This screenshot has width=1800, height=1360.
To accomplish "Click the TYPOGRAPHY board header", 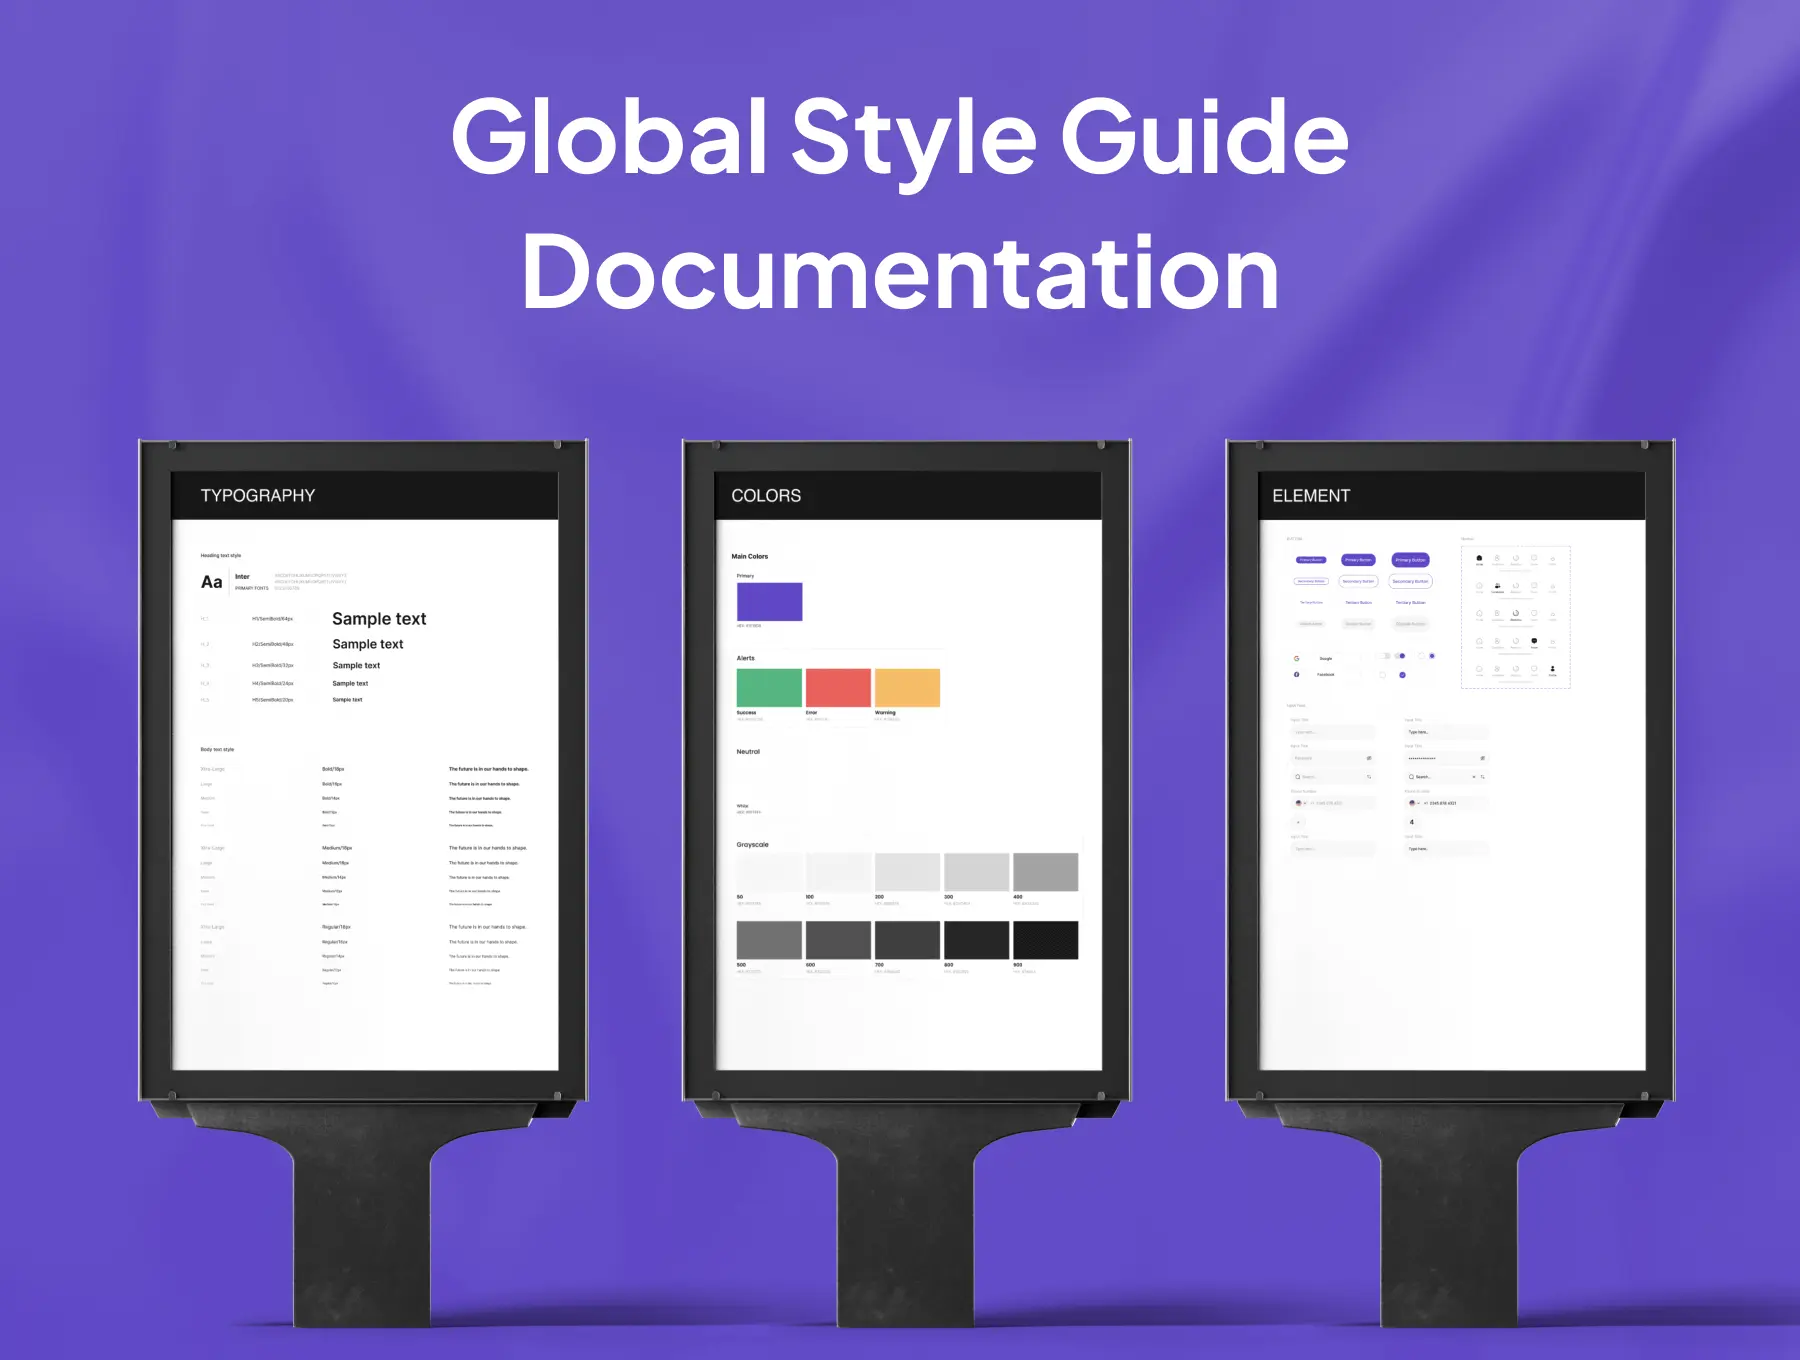I will coord(258,496).
